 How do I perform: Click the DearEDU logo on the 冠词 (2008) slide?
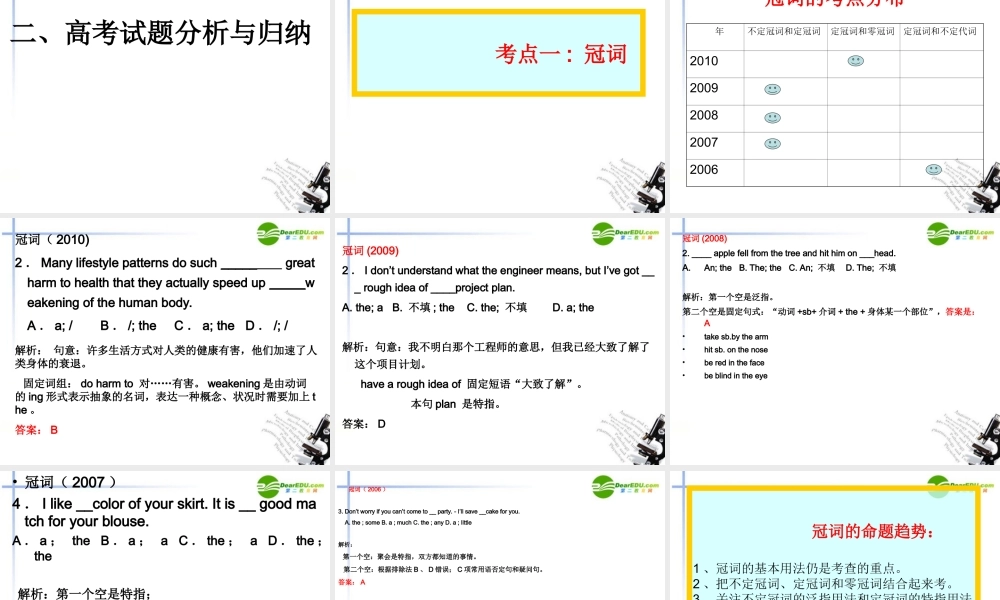click(960, 234)
